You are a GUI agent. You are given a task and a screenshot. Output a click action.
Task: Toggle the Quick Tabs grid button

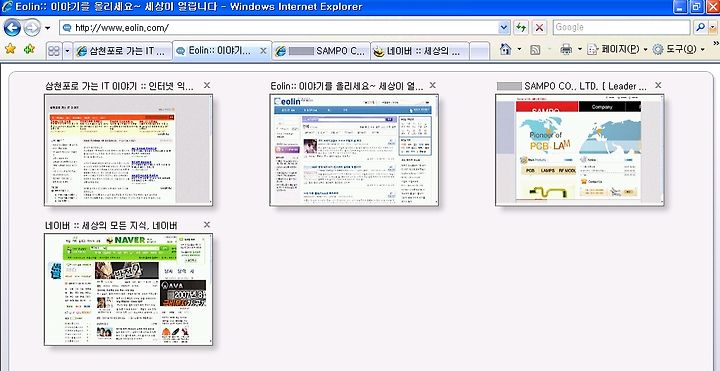(x=54, y=51)
